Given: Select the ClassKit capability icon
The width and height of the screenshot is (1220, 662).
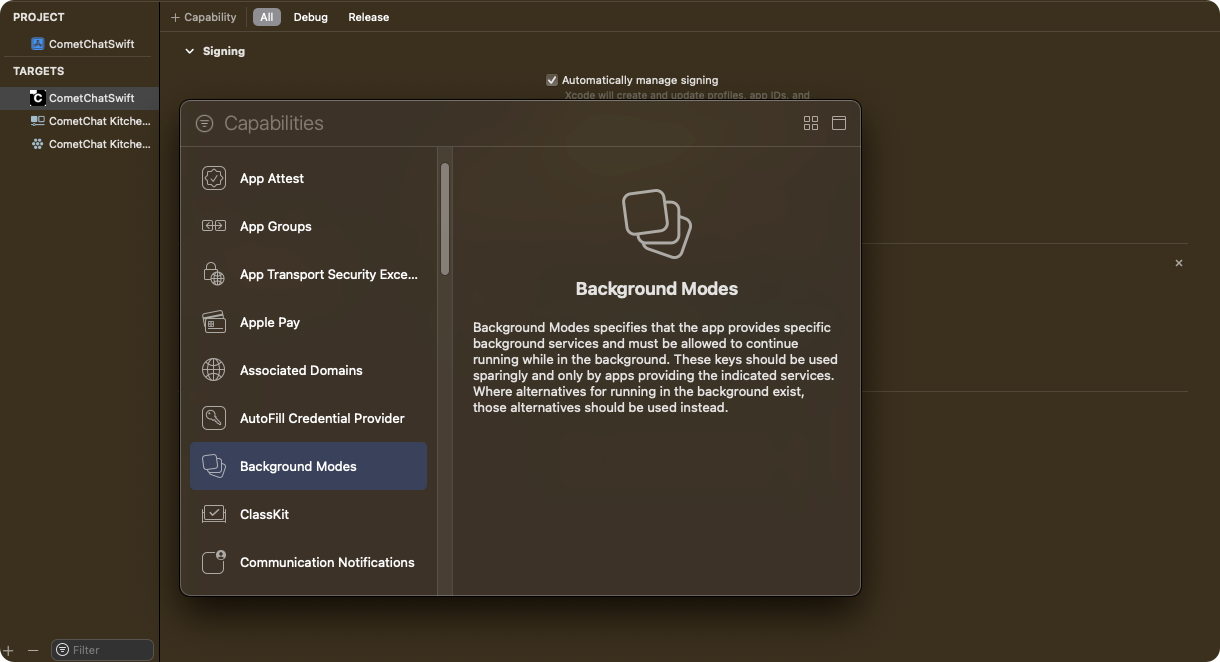Looking at the screenshot, I should pyautogui.click(x=214, y=514).
